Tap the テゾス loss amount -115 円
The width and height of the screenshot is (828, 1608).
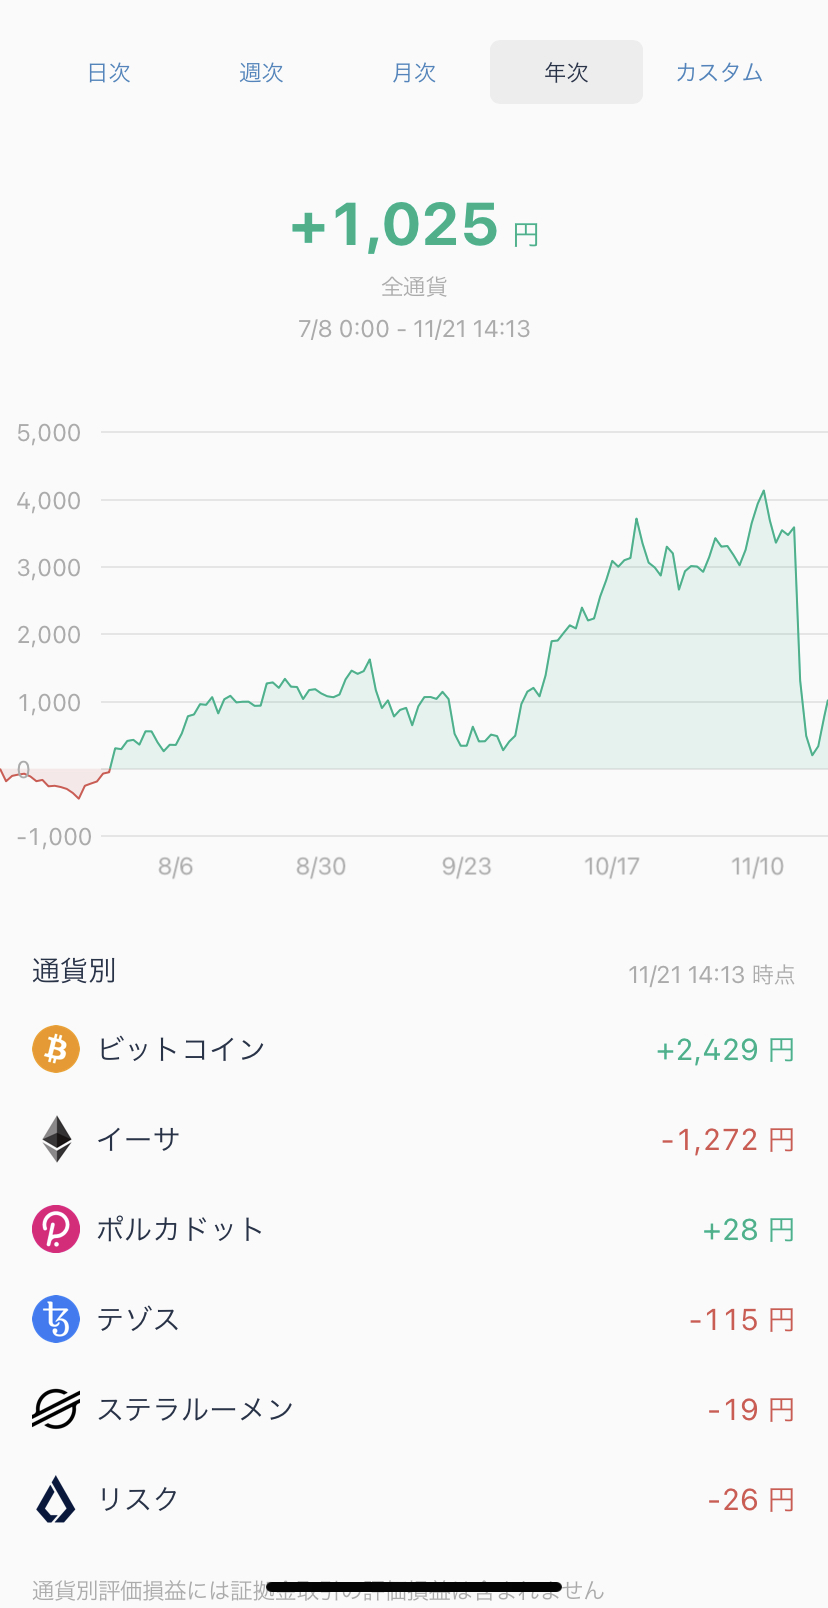742,1320
